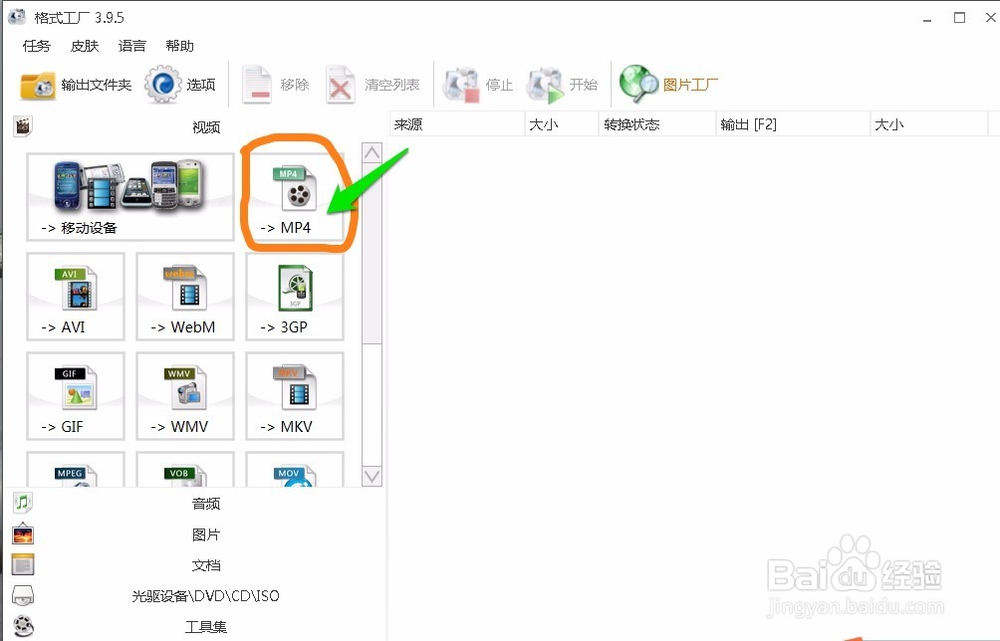
Task: Click the scrollbar down arrow
Action: tap(371, 478)
